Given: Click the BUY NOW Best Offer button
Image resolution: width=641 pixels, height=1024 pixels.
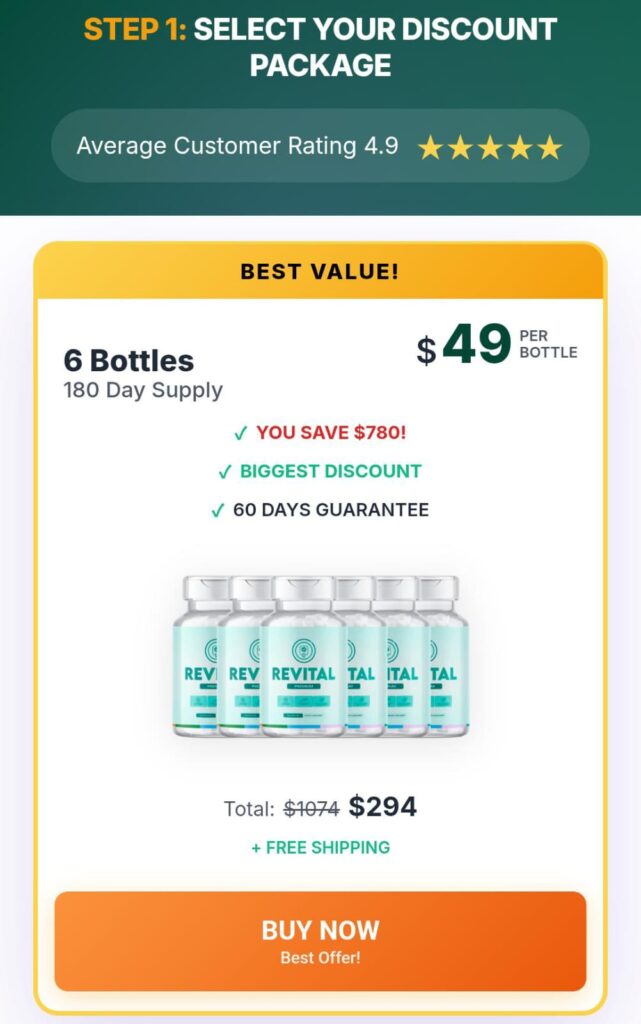Looking at the screenshot, I should [320, 941].
